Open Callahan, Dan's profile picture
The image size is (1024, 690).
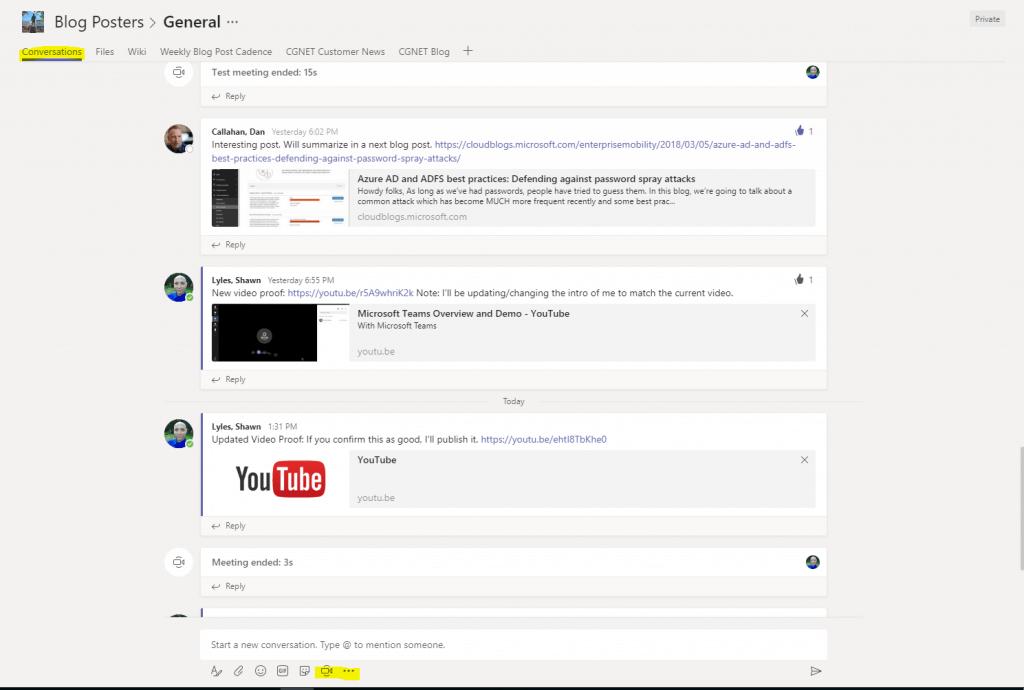[178, 138]
